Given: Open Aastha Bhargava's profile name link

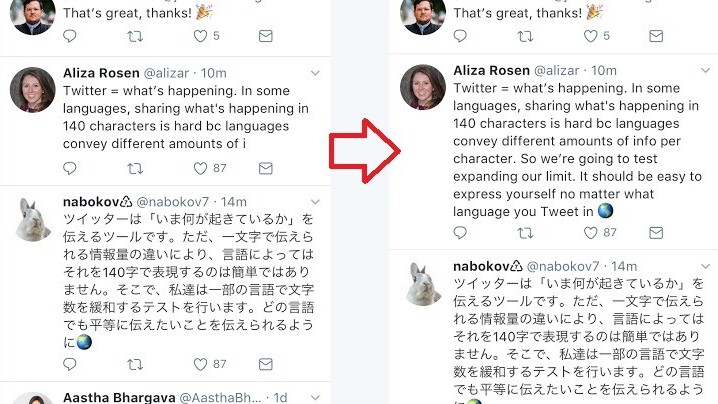Looking at the screenshot, I should click(x=121, y=397).
